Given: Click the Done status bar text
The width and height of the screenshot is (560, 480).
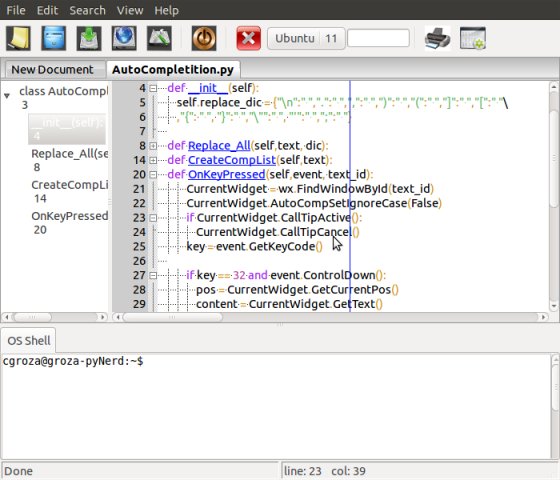Looking at the screenshot, I should click(x=18, y=471).
